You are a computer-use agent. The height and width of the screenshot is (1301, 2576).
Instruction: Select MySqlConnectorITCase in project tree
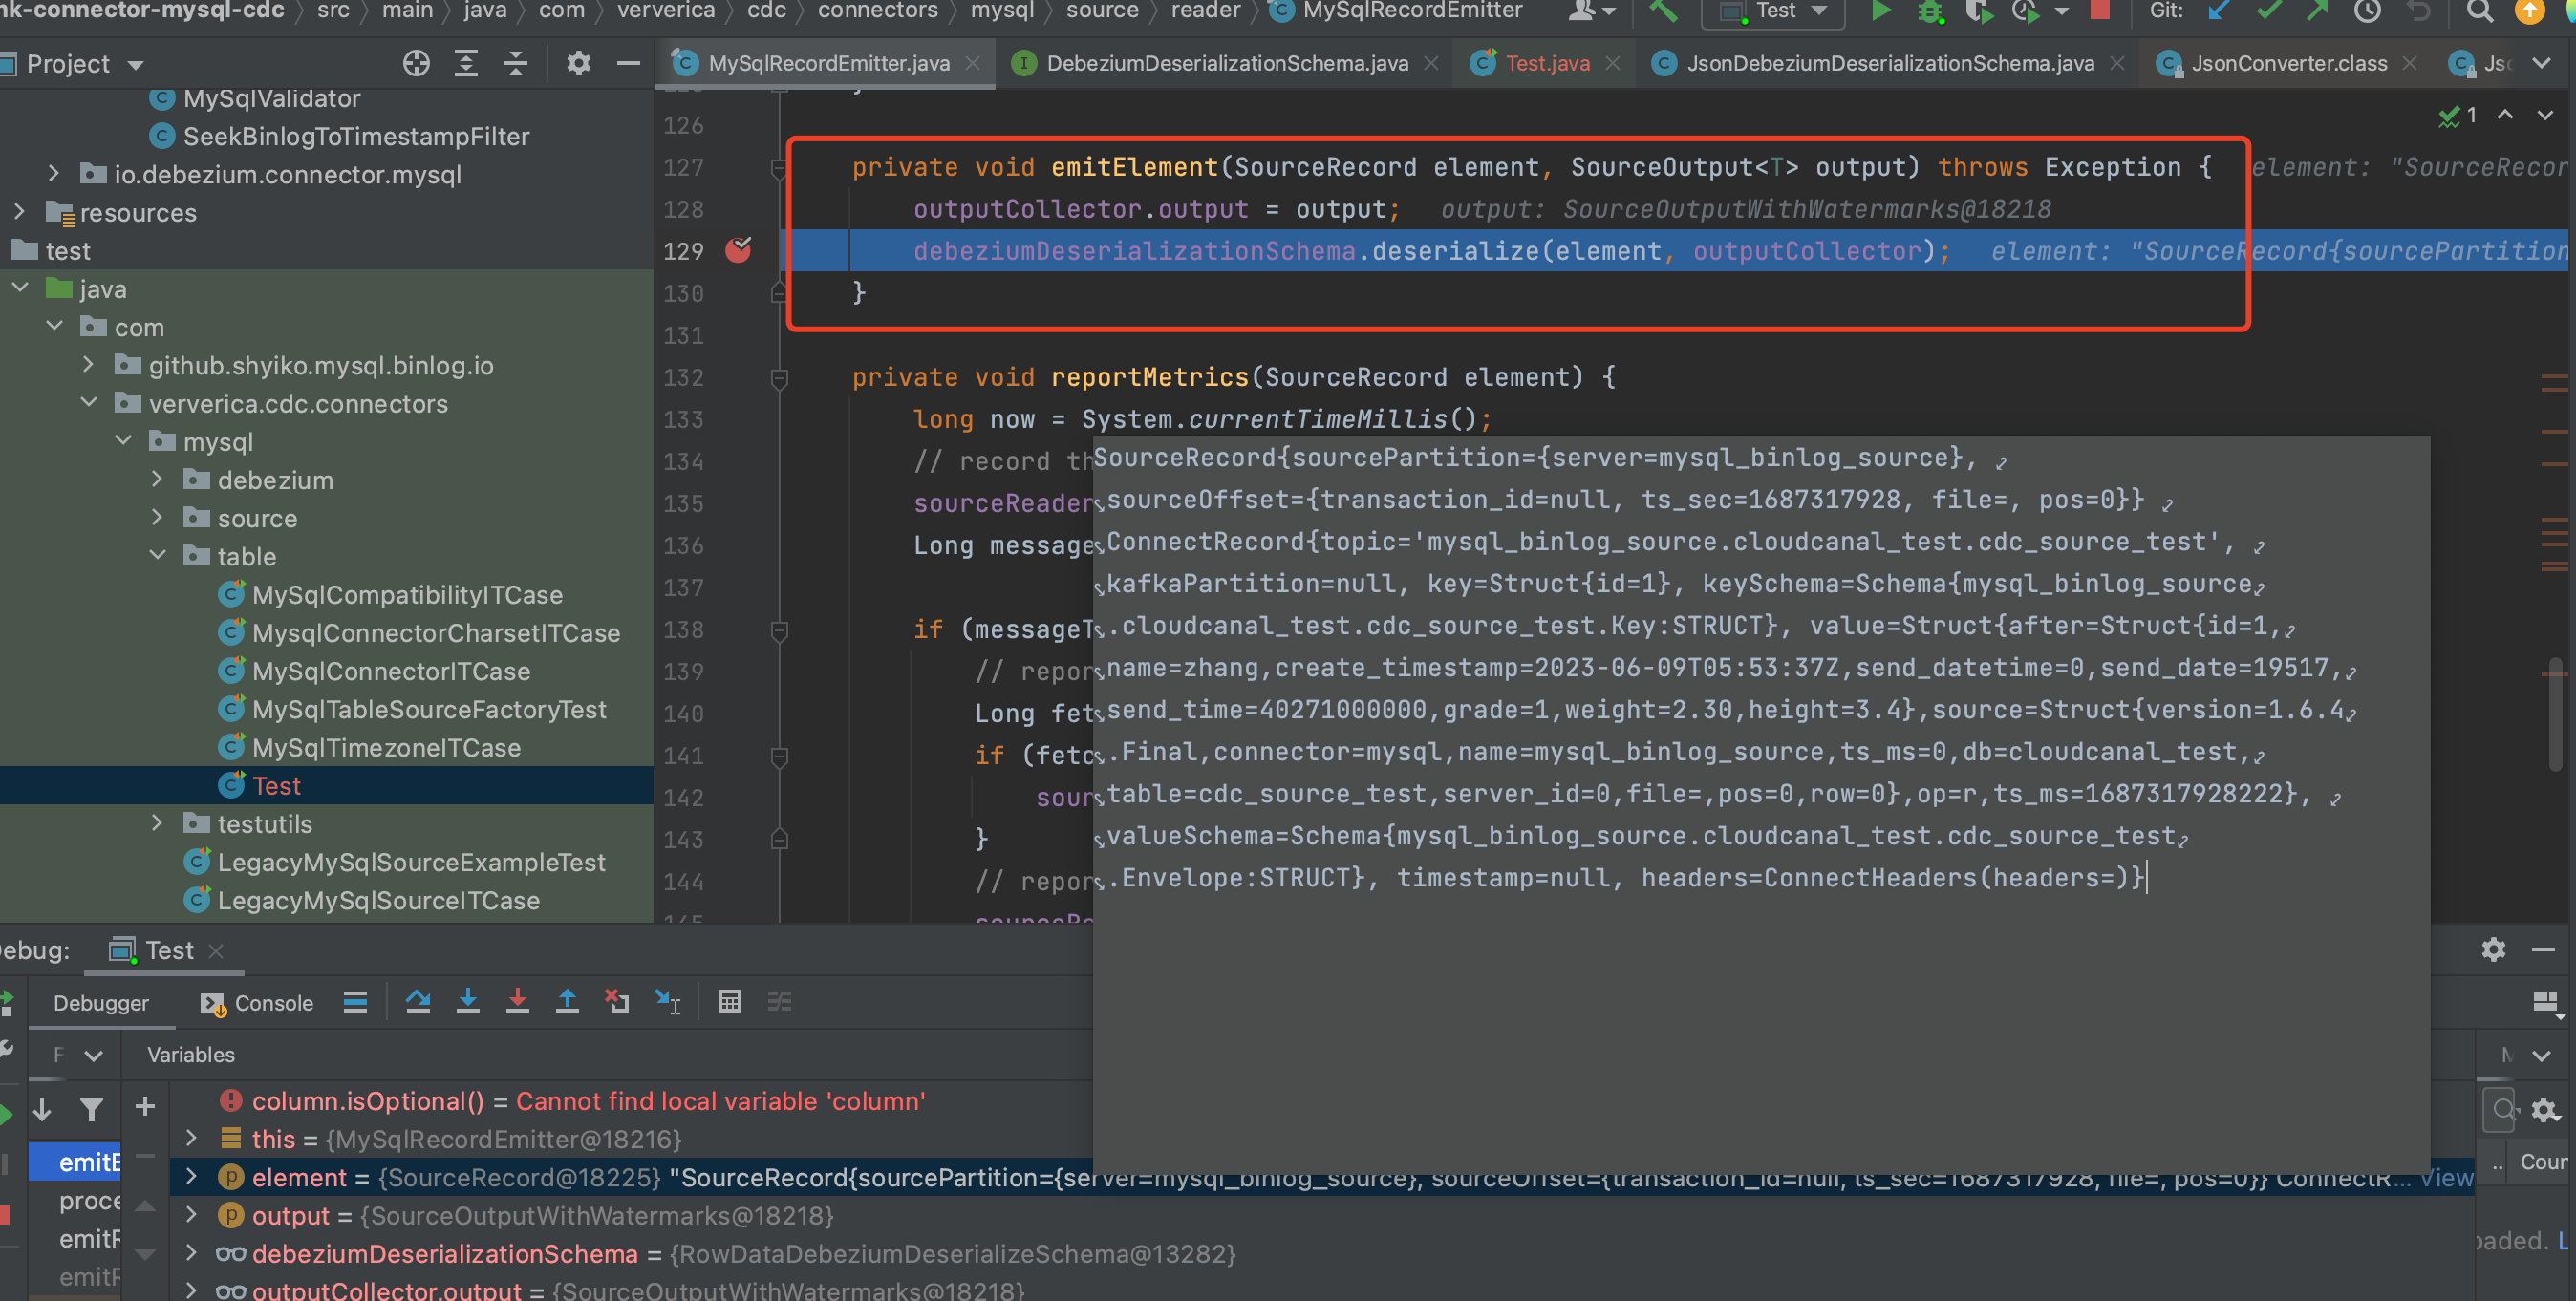391,671
